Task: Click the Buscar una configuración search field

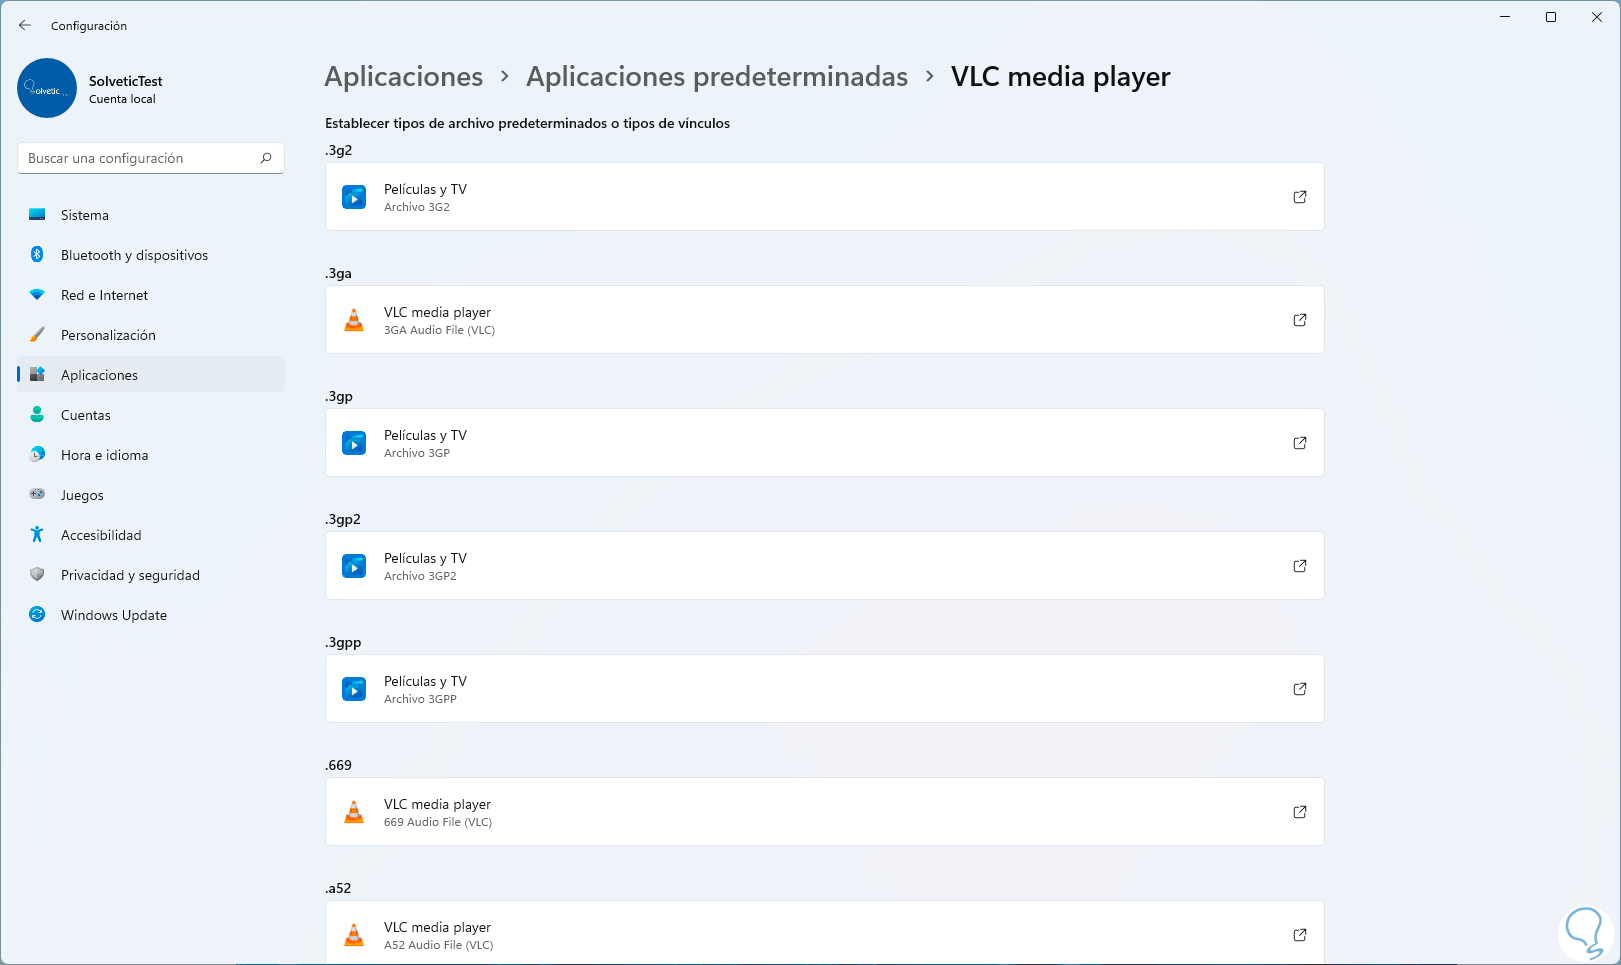Action: [x=140, y=158]
